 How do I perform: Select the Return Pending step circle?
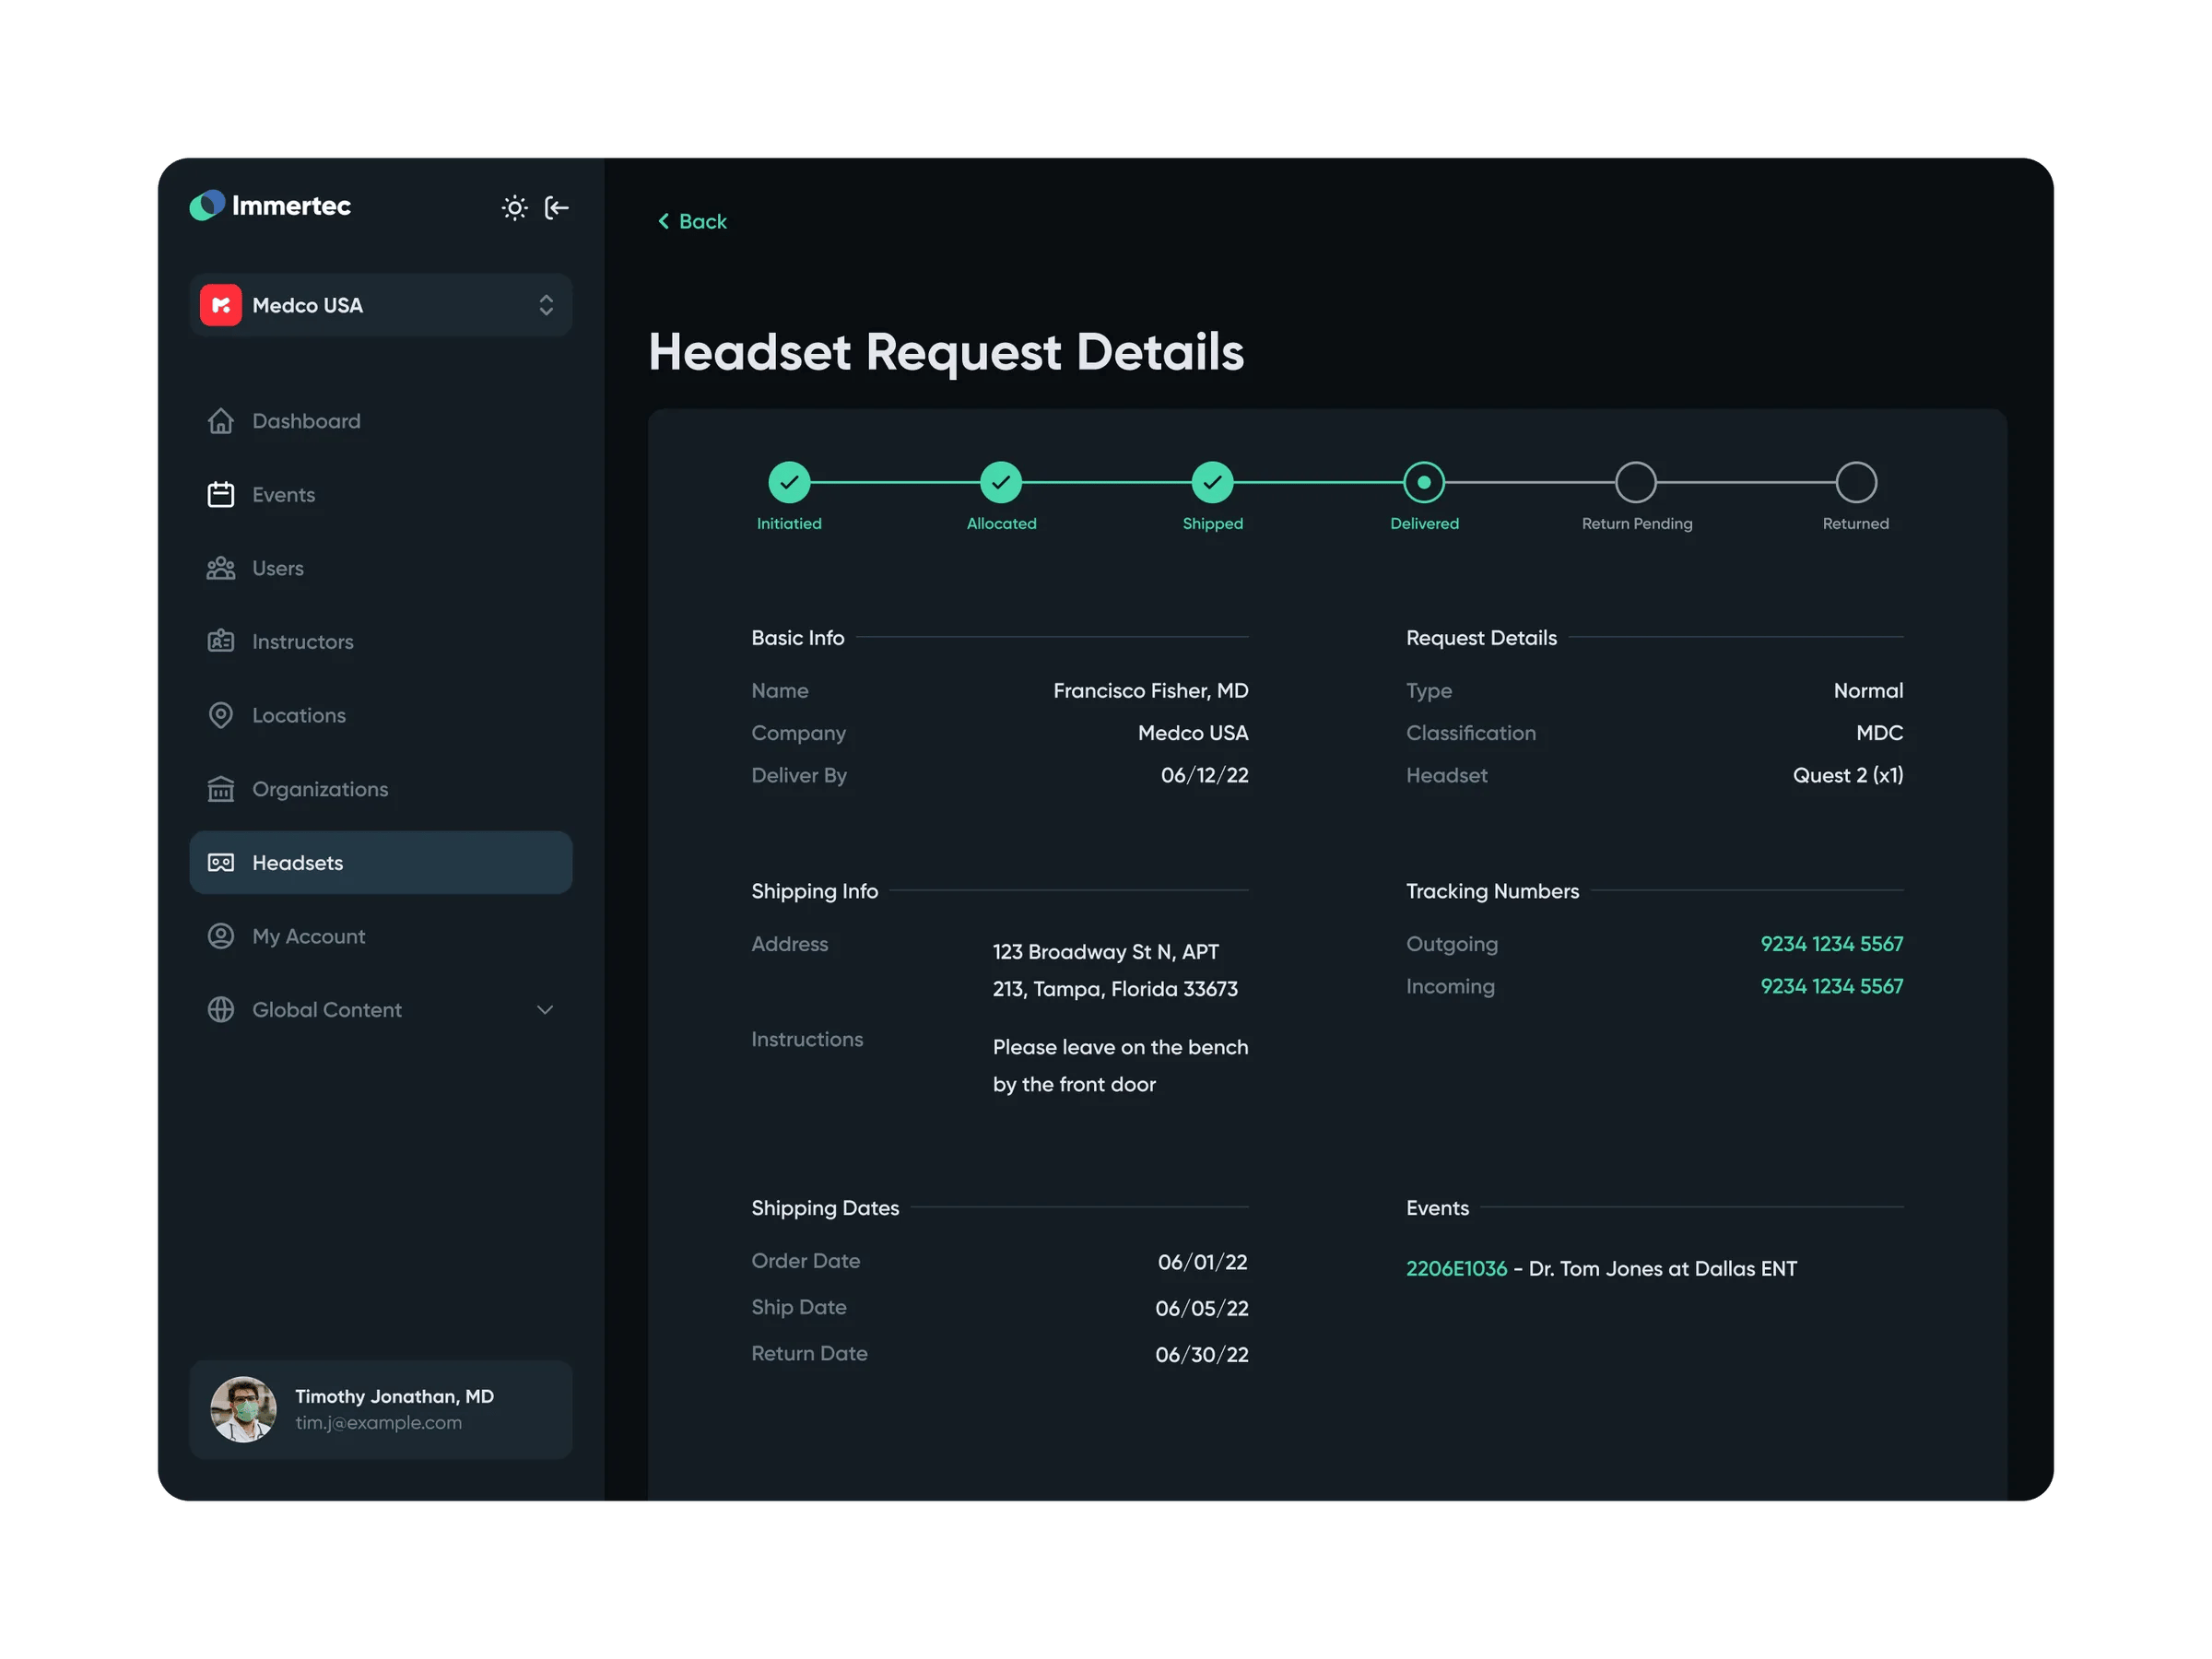(1636, 483)
